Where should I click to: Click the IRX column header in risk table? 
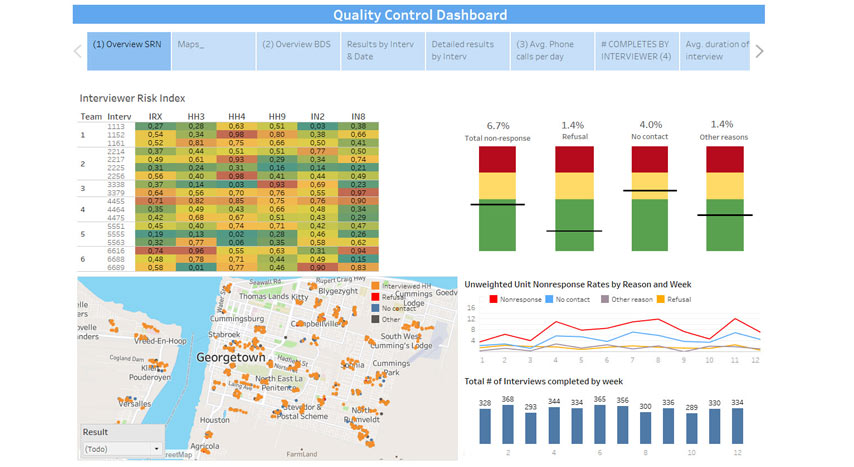(155, 117)
